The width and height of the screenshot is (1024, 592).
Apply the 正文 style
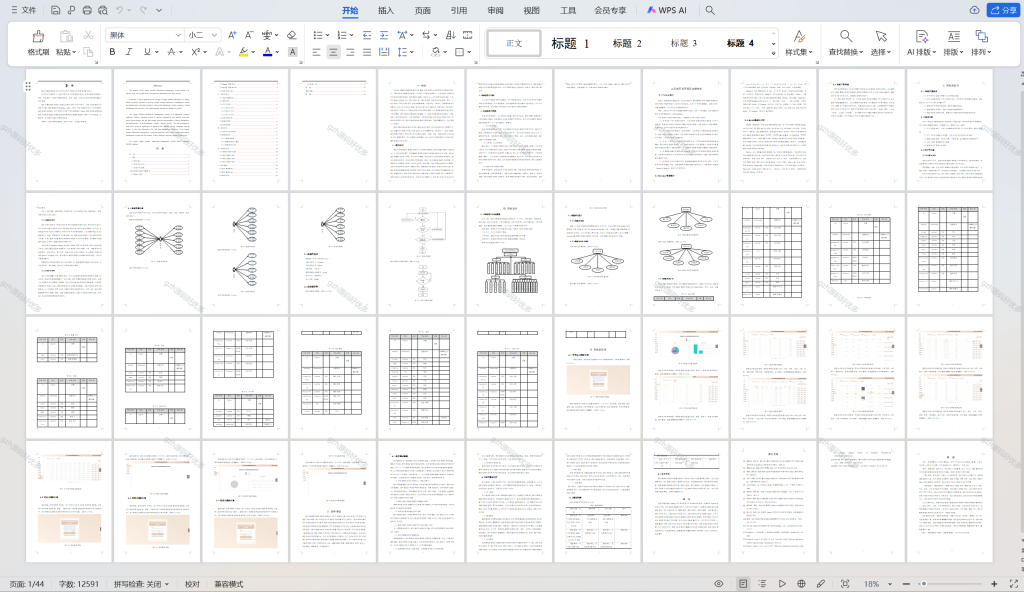coord(514,43)
